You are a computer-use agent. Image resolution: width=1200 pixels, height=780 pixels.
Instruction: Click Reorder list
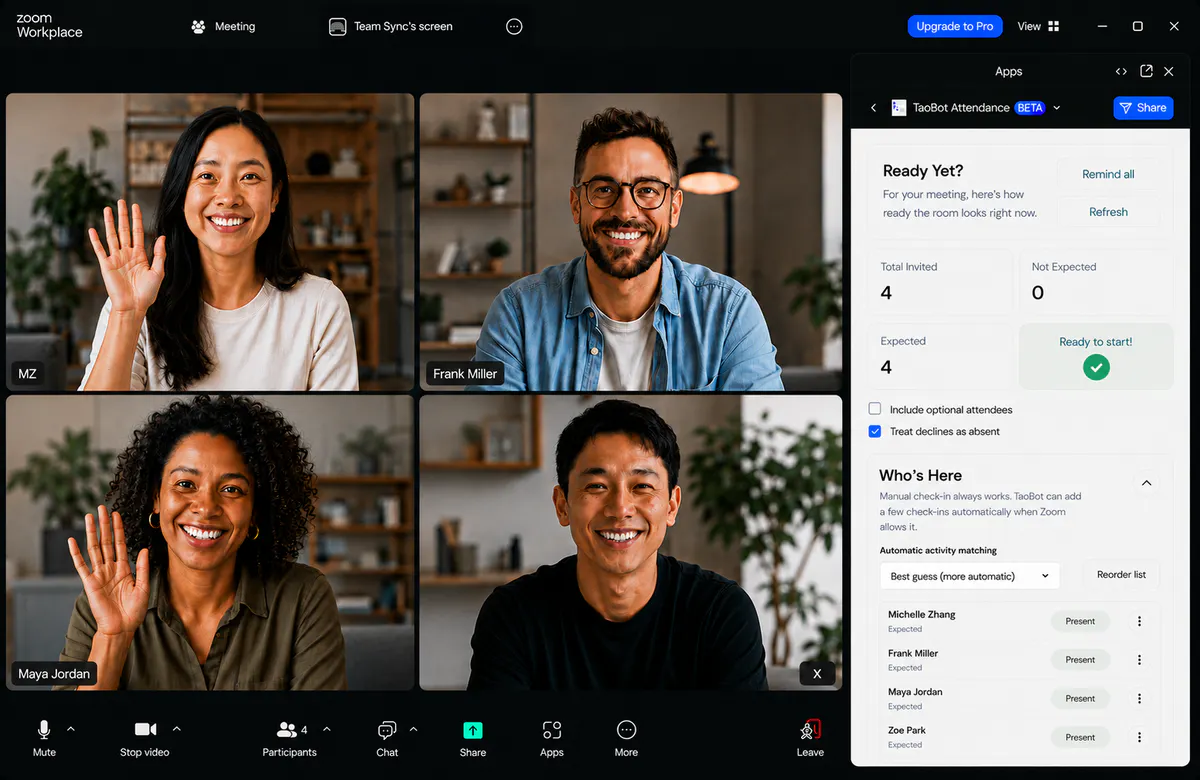pyautogui.click(x=1121, y=575)
